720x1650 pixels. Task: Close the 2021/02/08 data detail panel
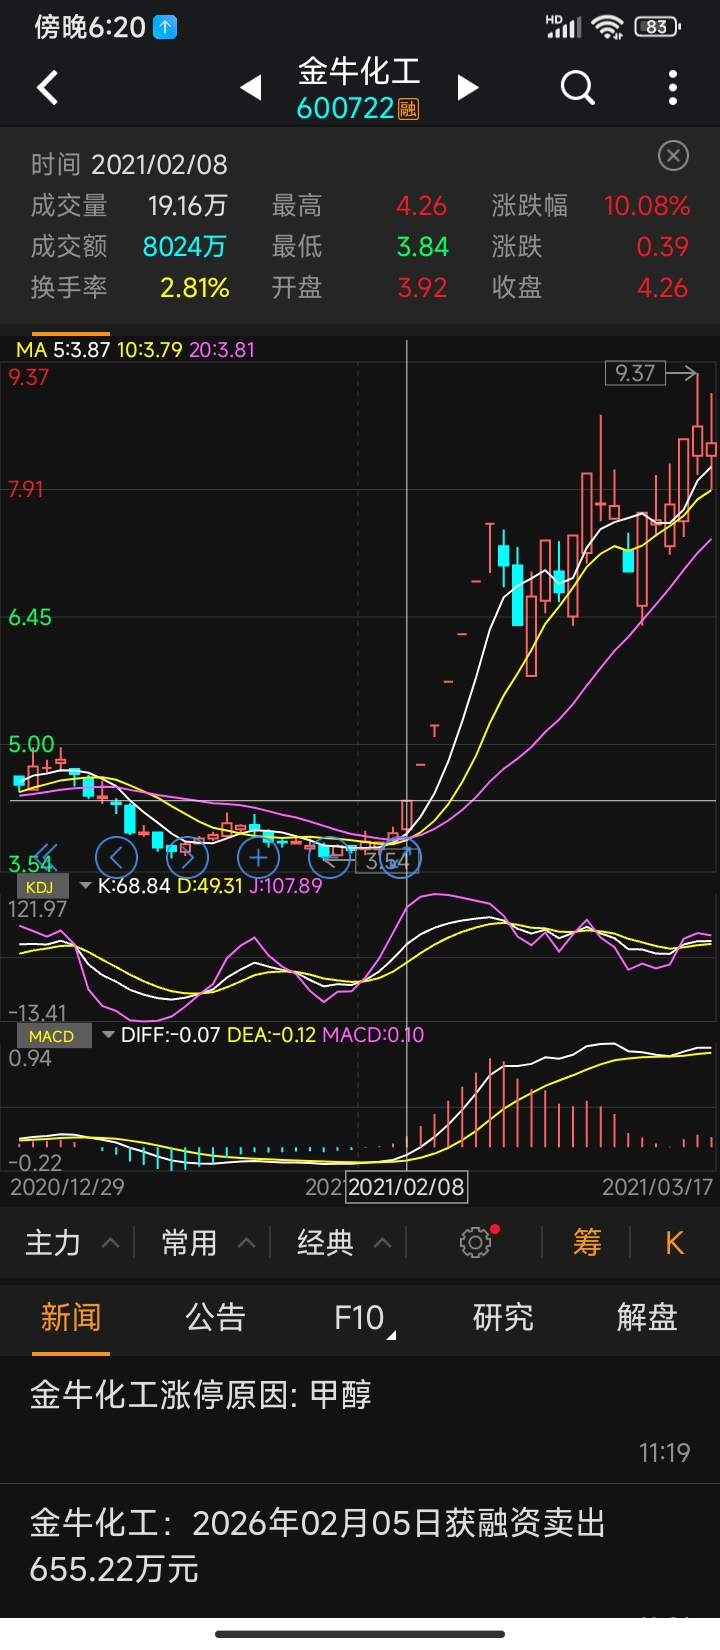coord(674,156)
